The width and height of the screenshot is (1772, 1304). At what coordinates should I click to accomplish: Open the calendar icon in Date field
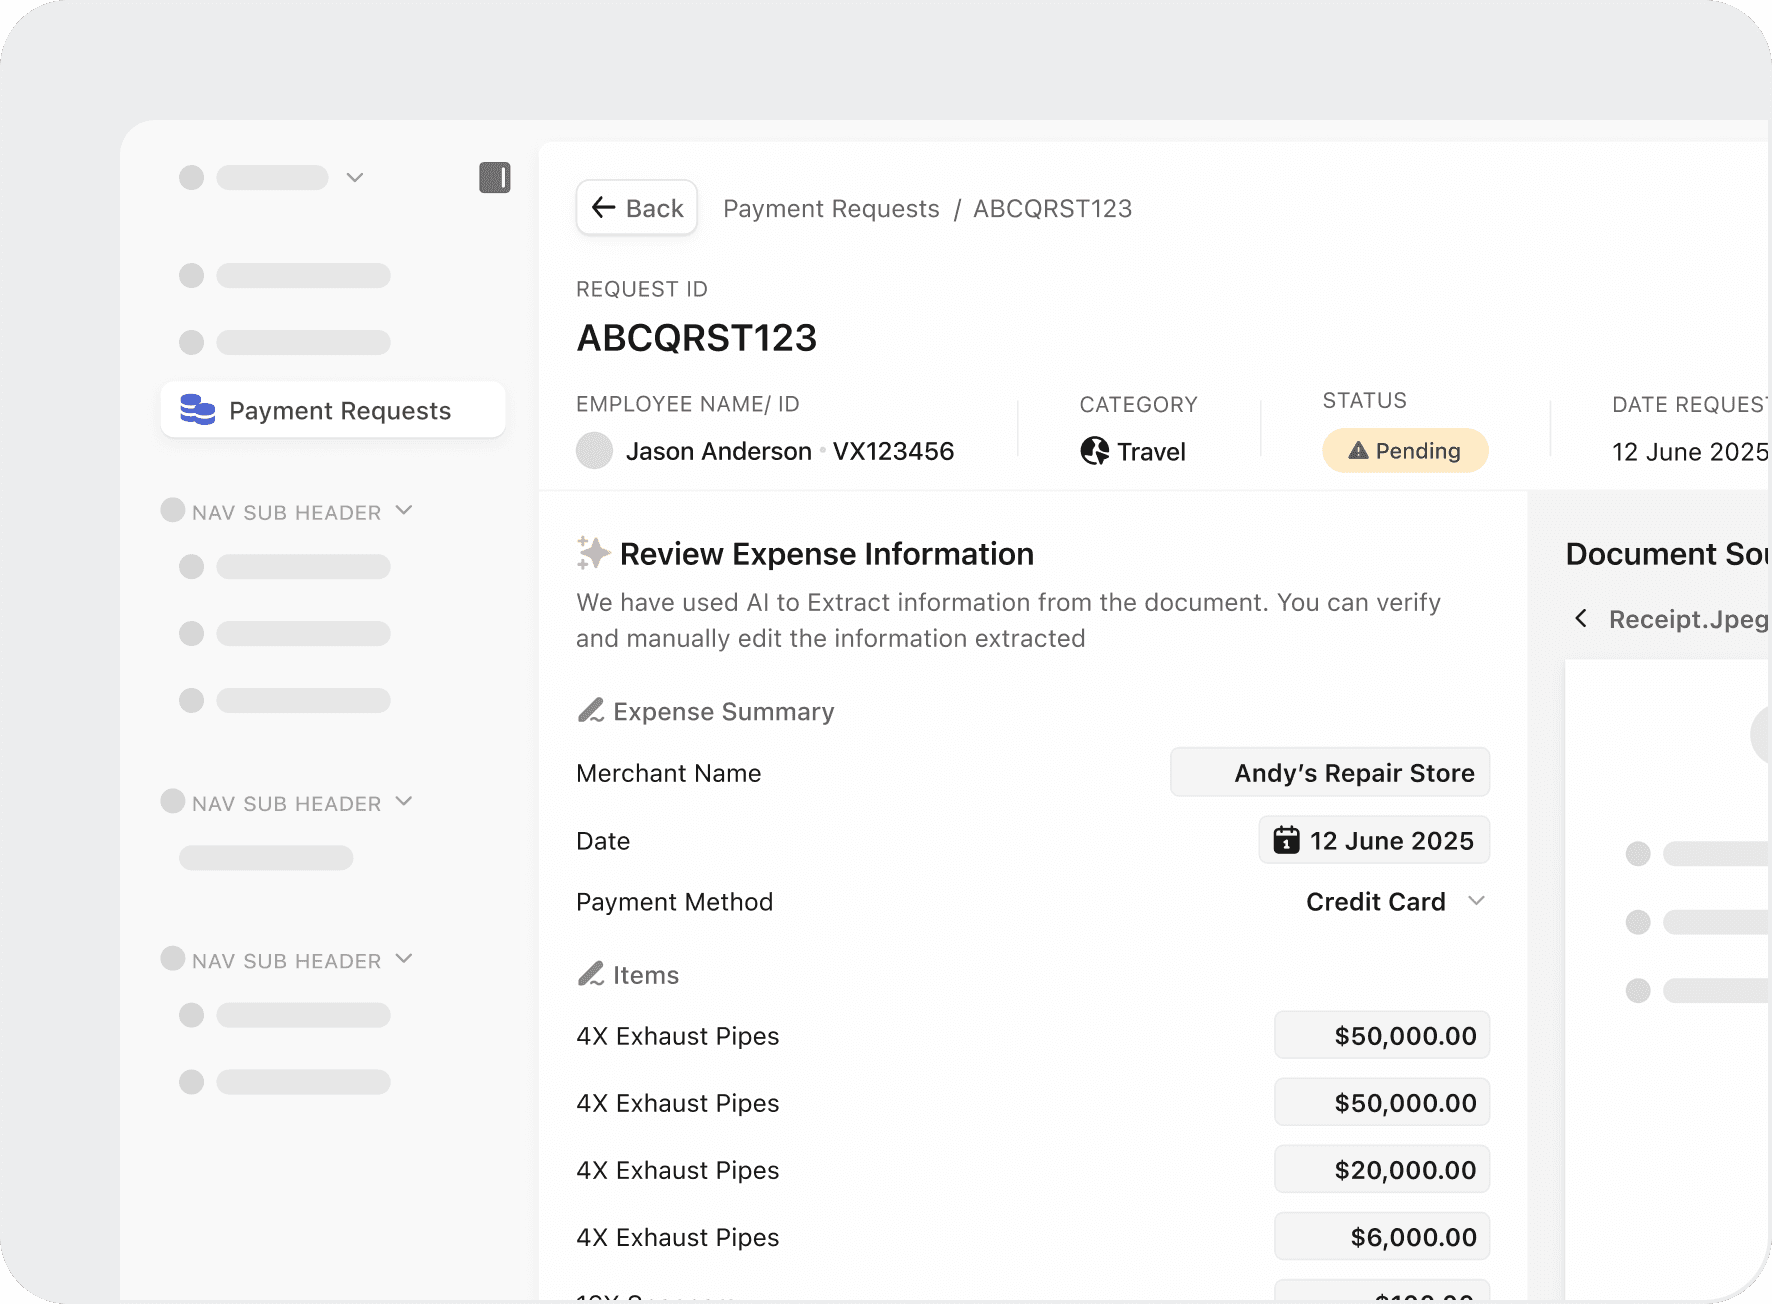pyautogui.click(x=1286, y=840)
